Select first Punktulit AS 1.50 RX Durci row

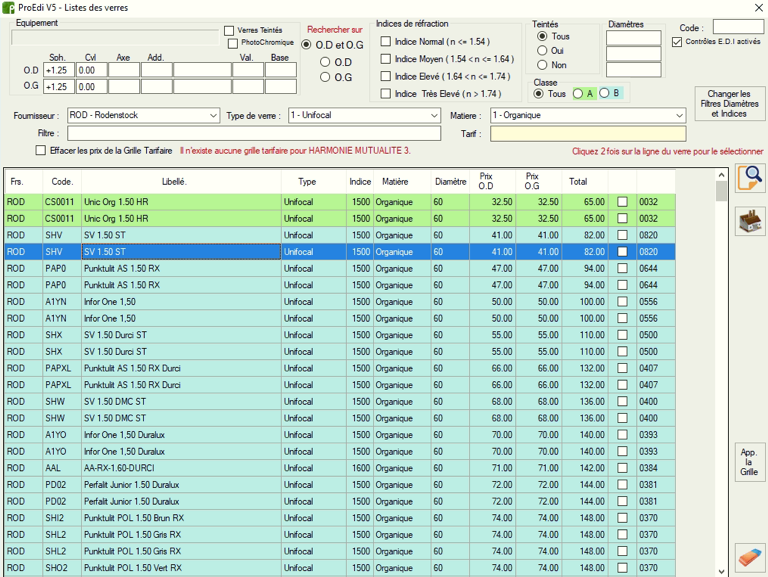[x=339, y=368]
